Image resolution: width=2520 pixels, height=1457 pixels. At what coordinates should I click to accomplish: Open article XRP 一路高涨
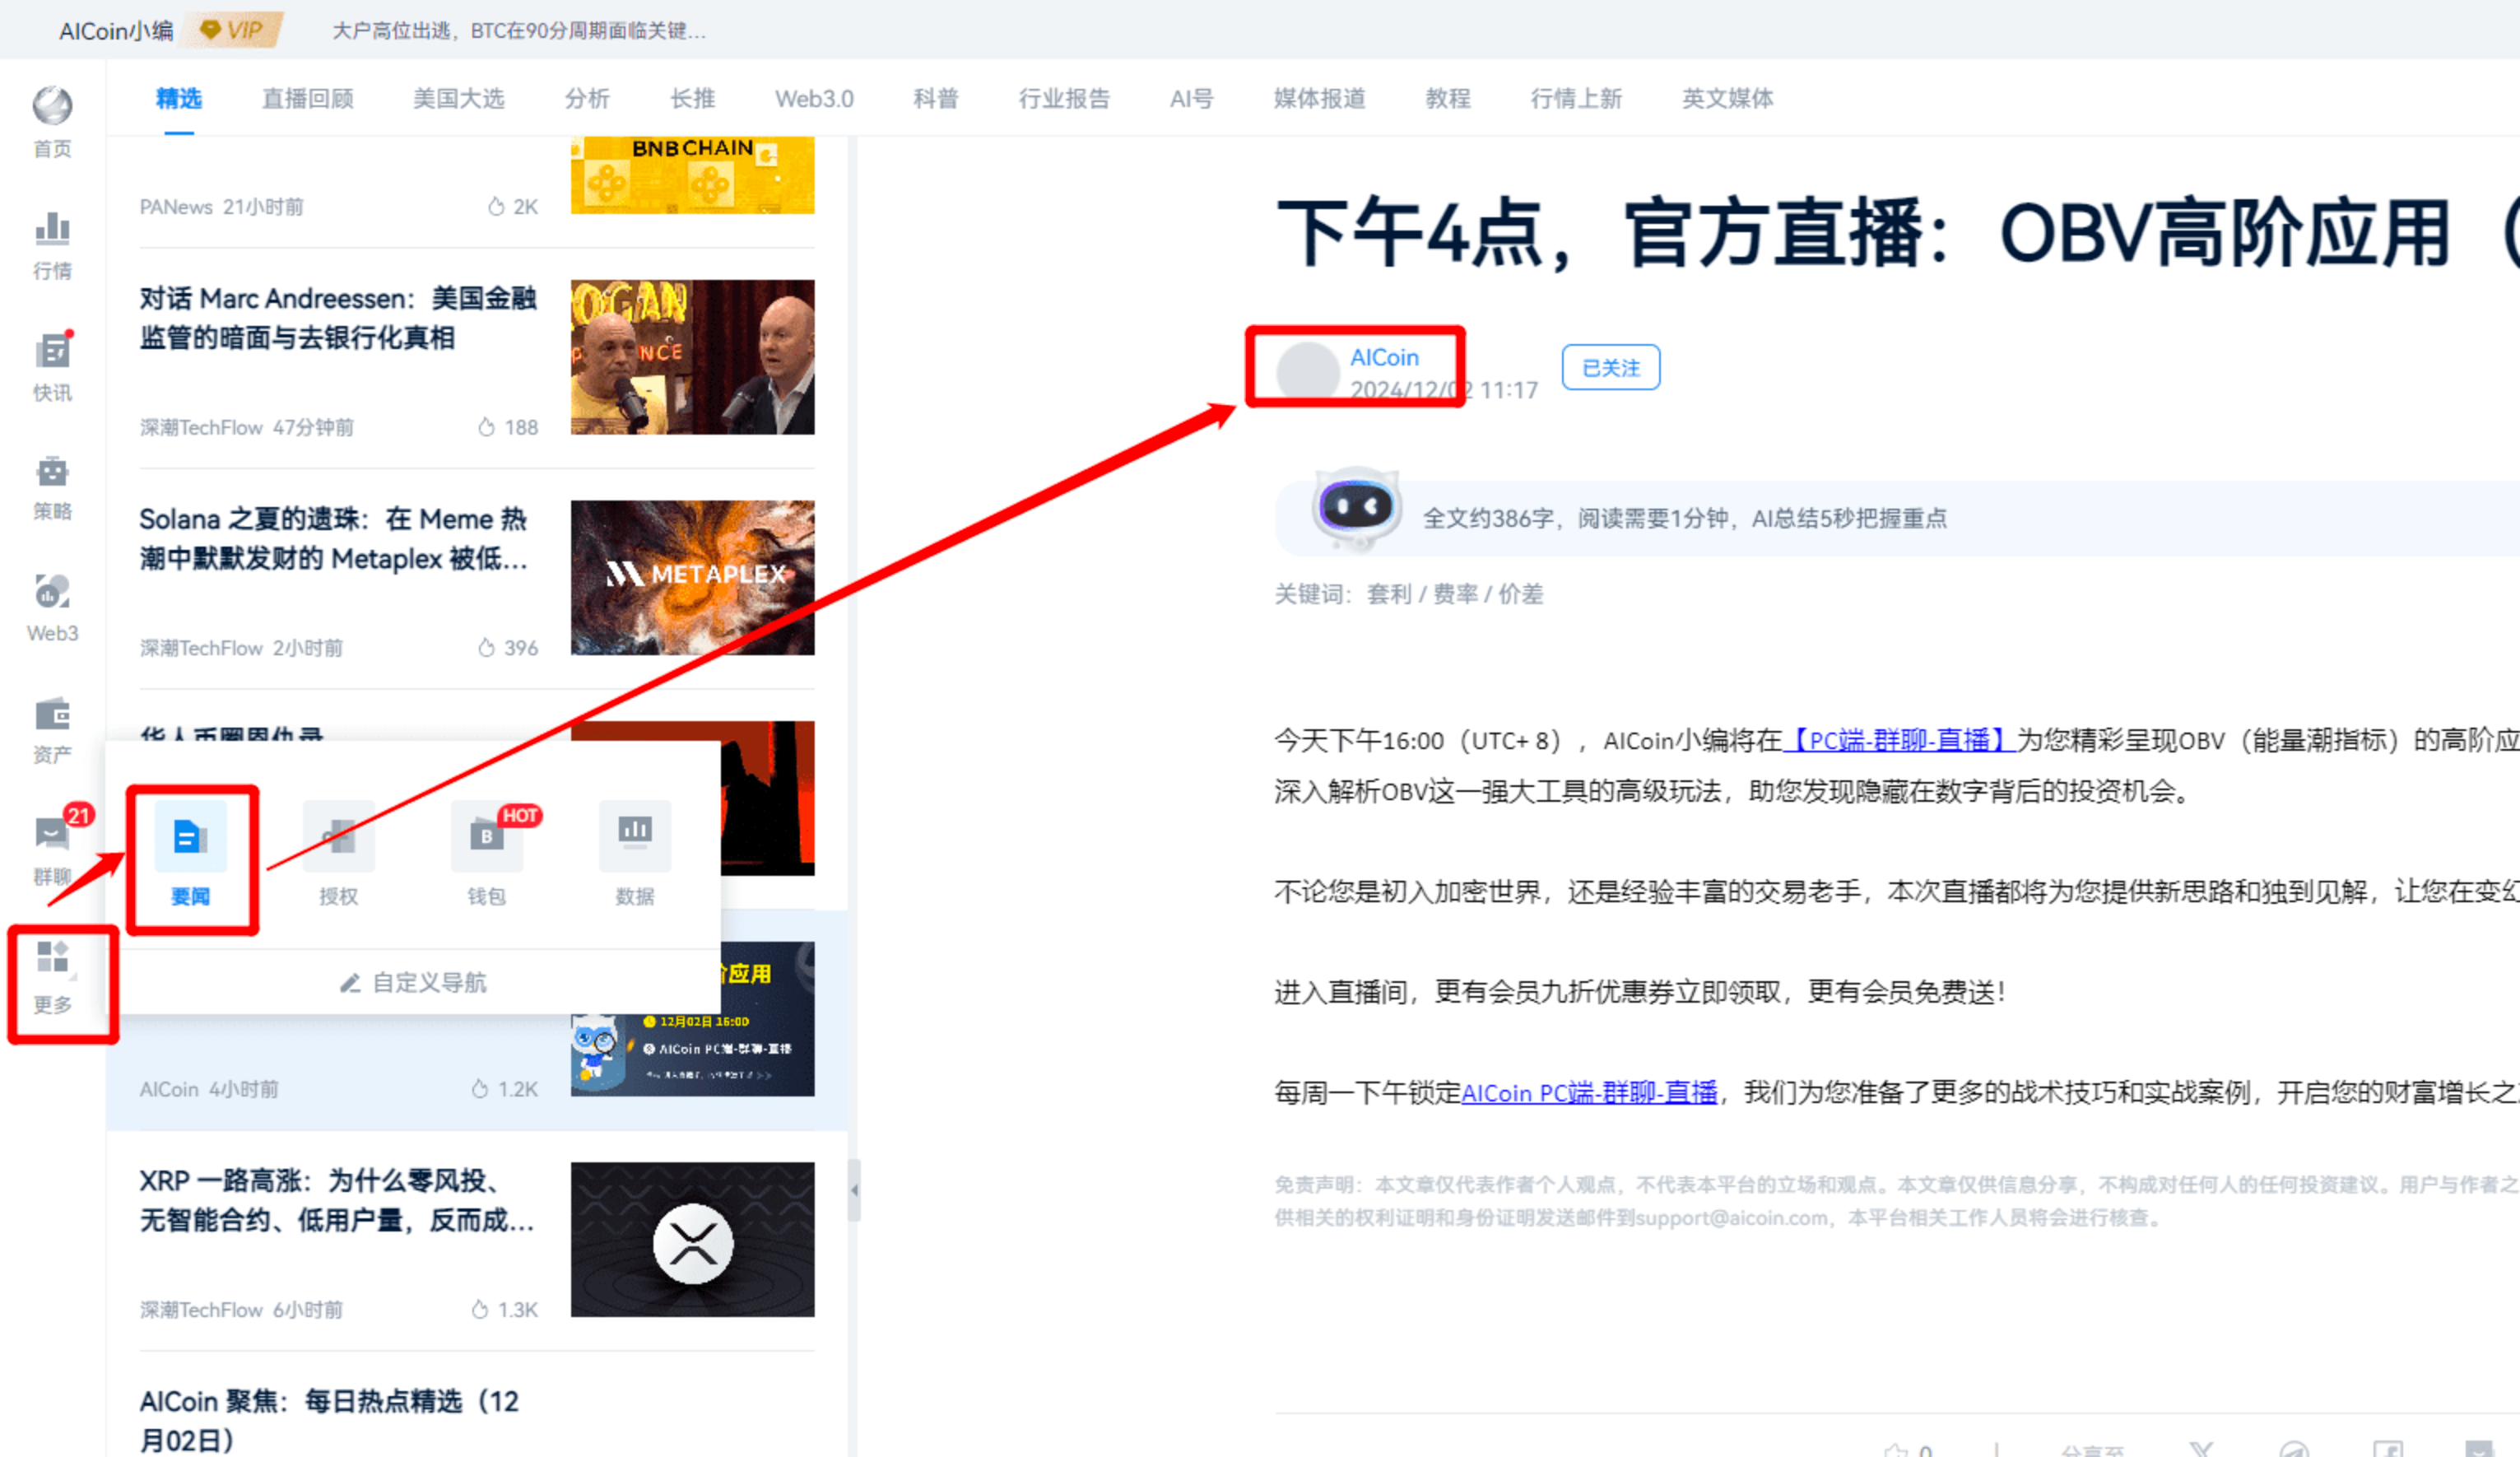(x=337, y=1200)
